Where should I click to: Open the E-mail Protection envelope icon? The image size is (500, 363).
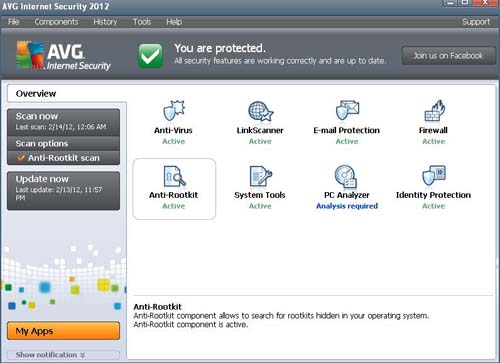(347, 110)
